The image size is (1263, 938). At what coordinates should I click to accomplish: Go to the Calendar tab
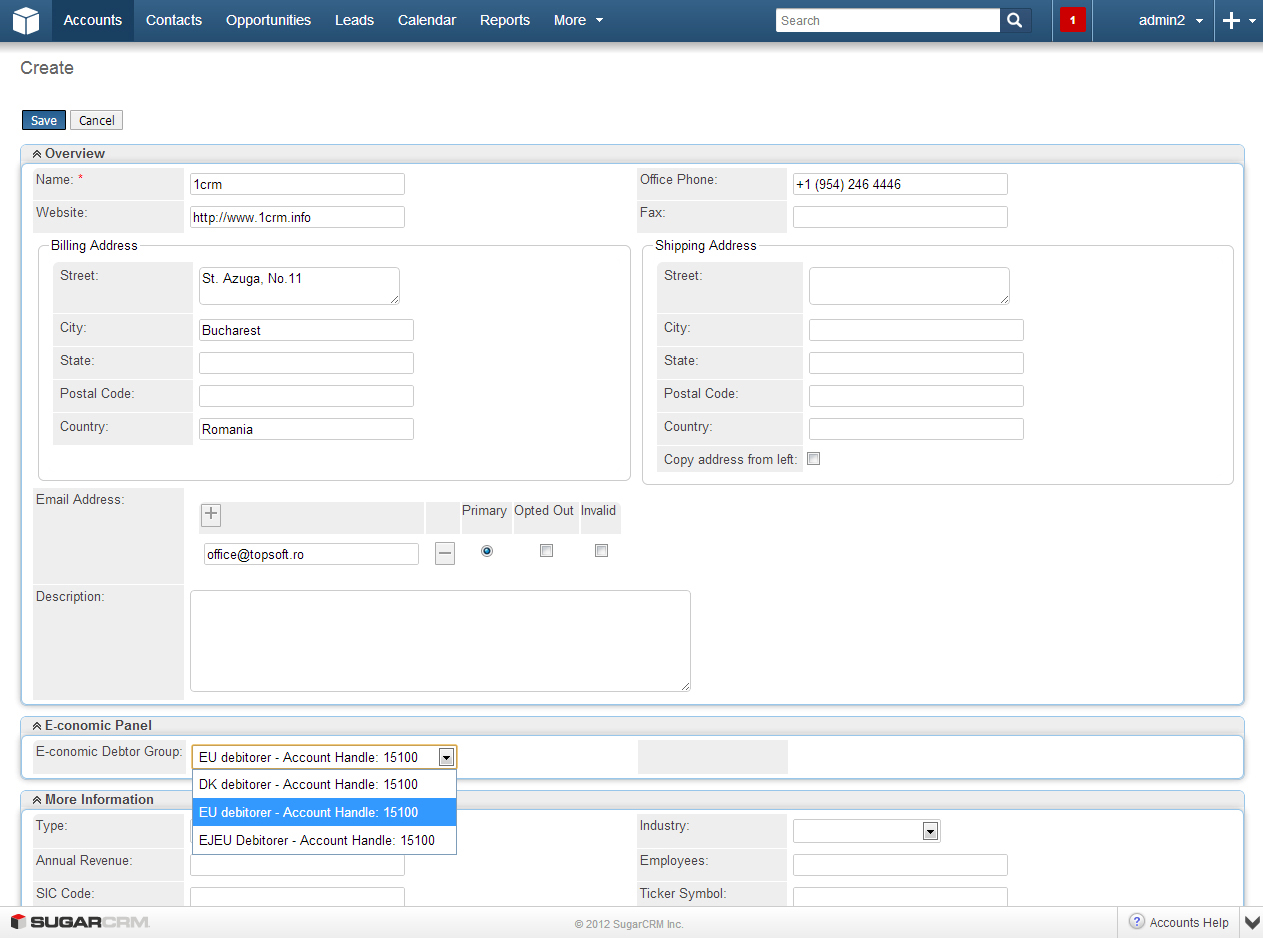click(x=427, y=20)
